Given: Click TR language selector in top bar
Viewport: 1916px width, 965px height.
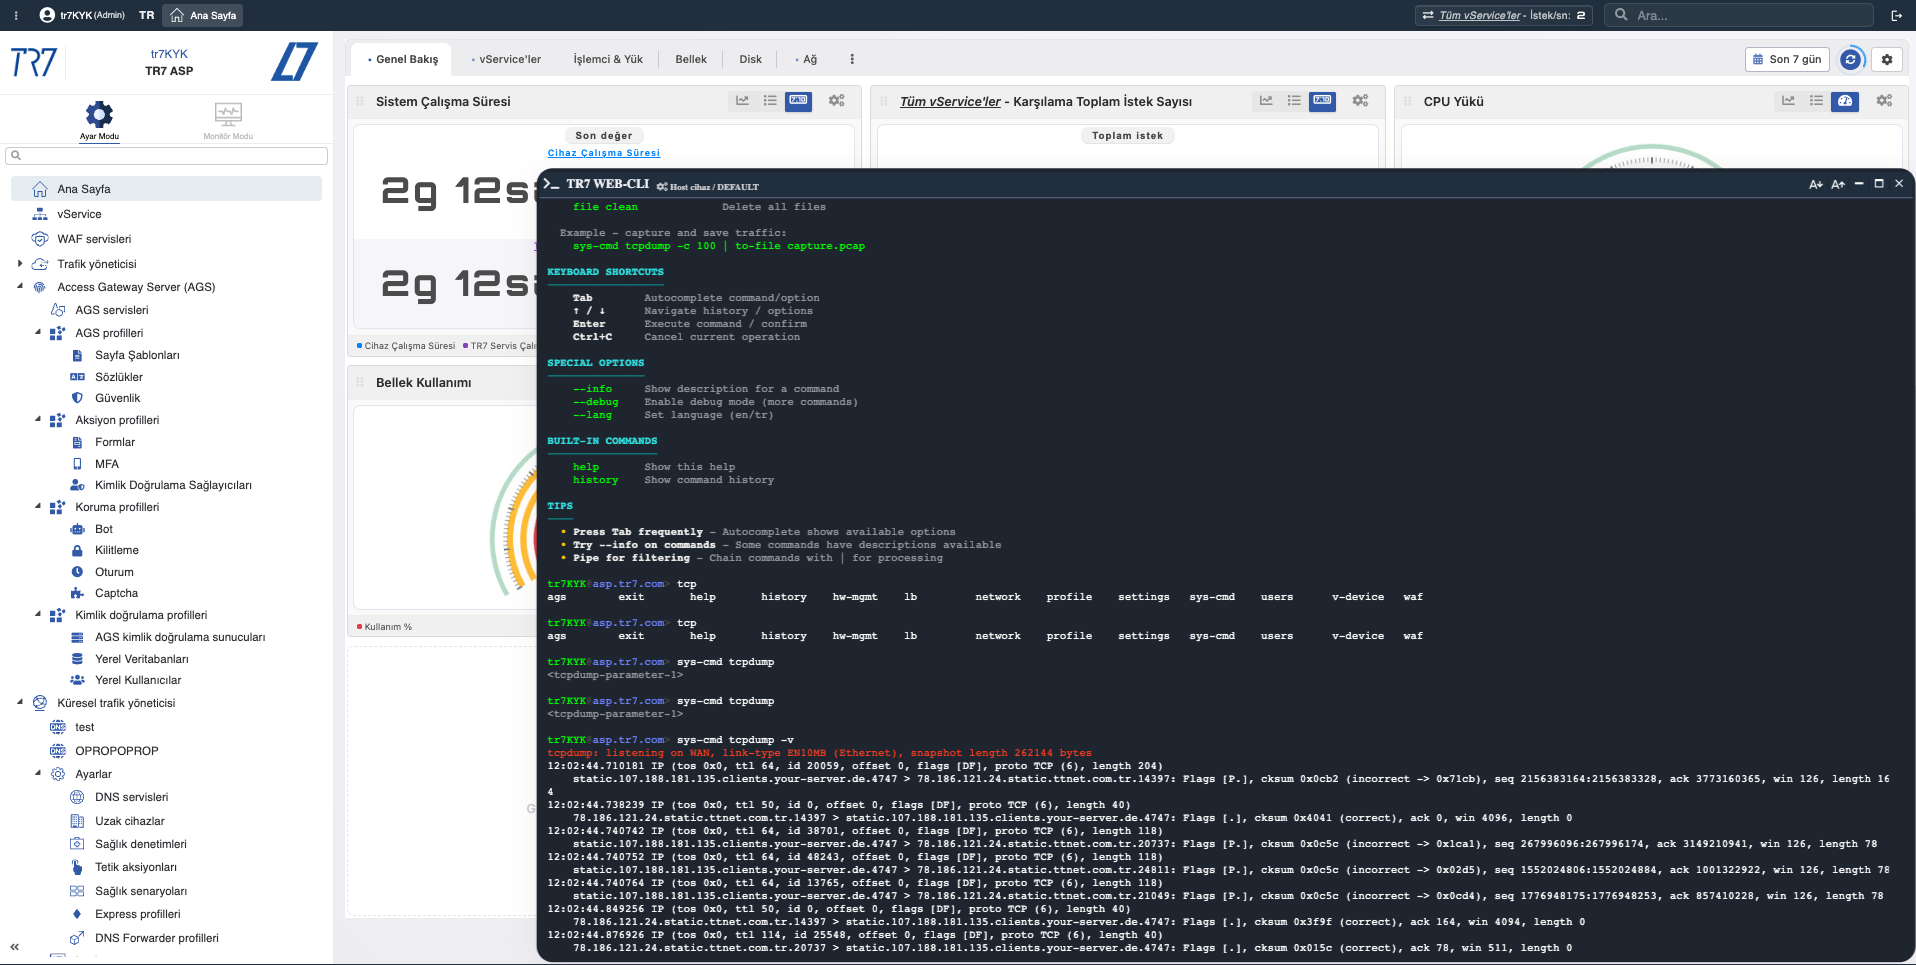Looking at the screenshot, I should coord(146,15).
